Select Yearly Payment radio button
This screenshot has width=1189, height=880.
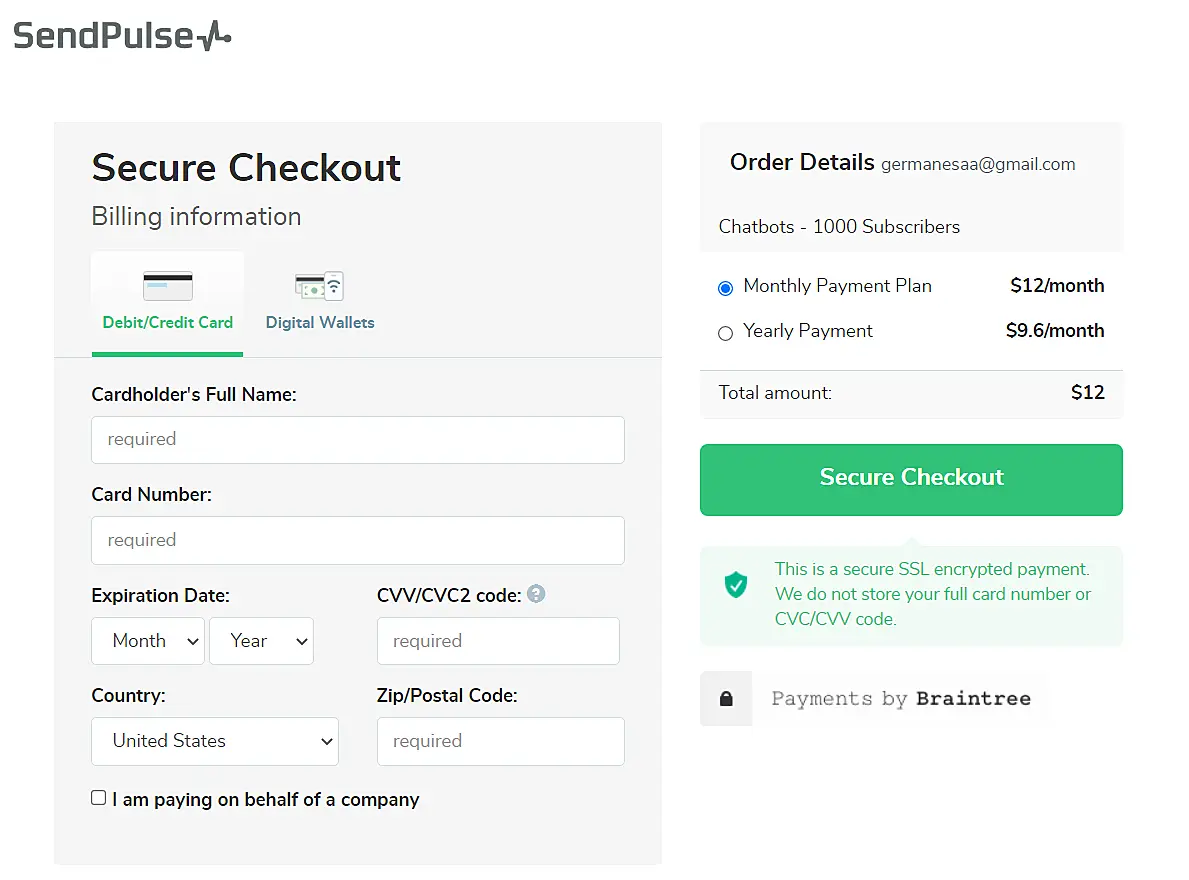coord(726,333)
